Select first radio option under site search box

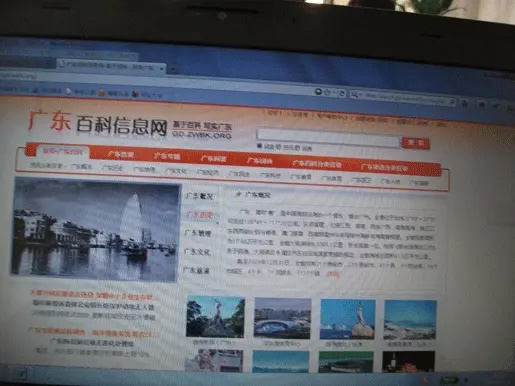pos(260,146)
